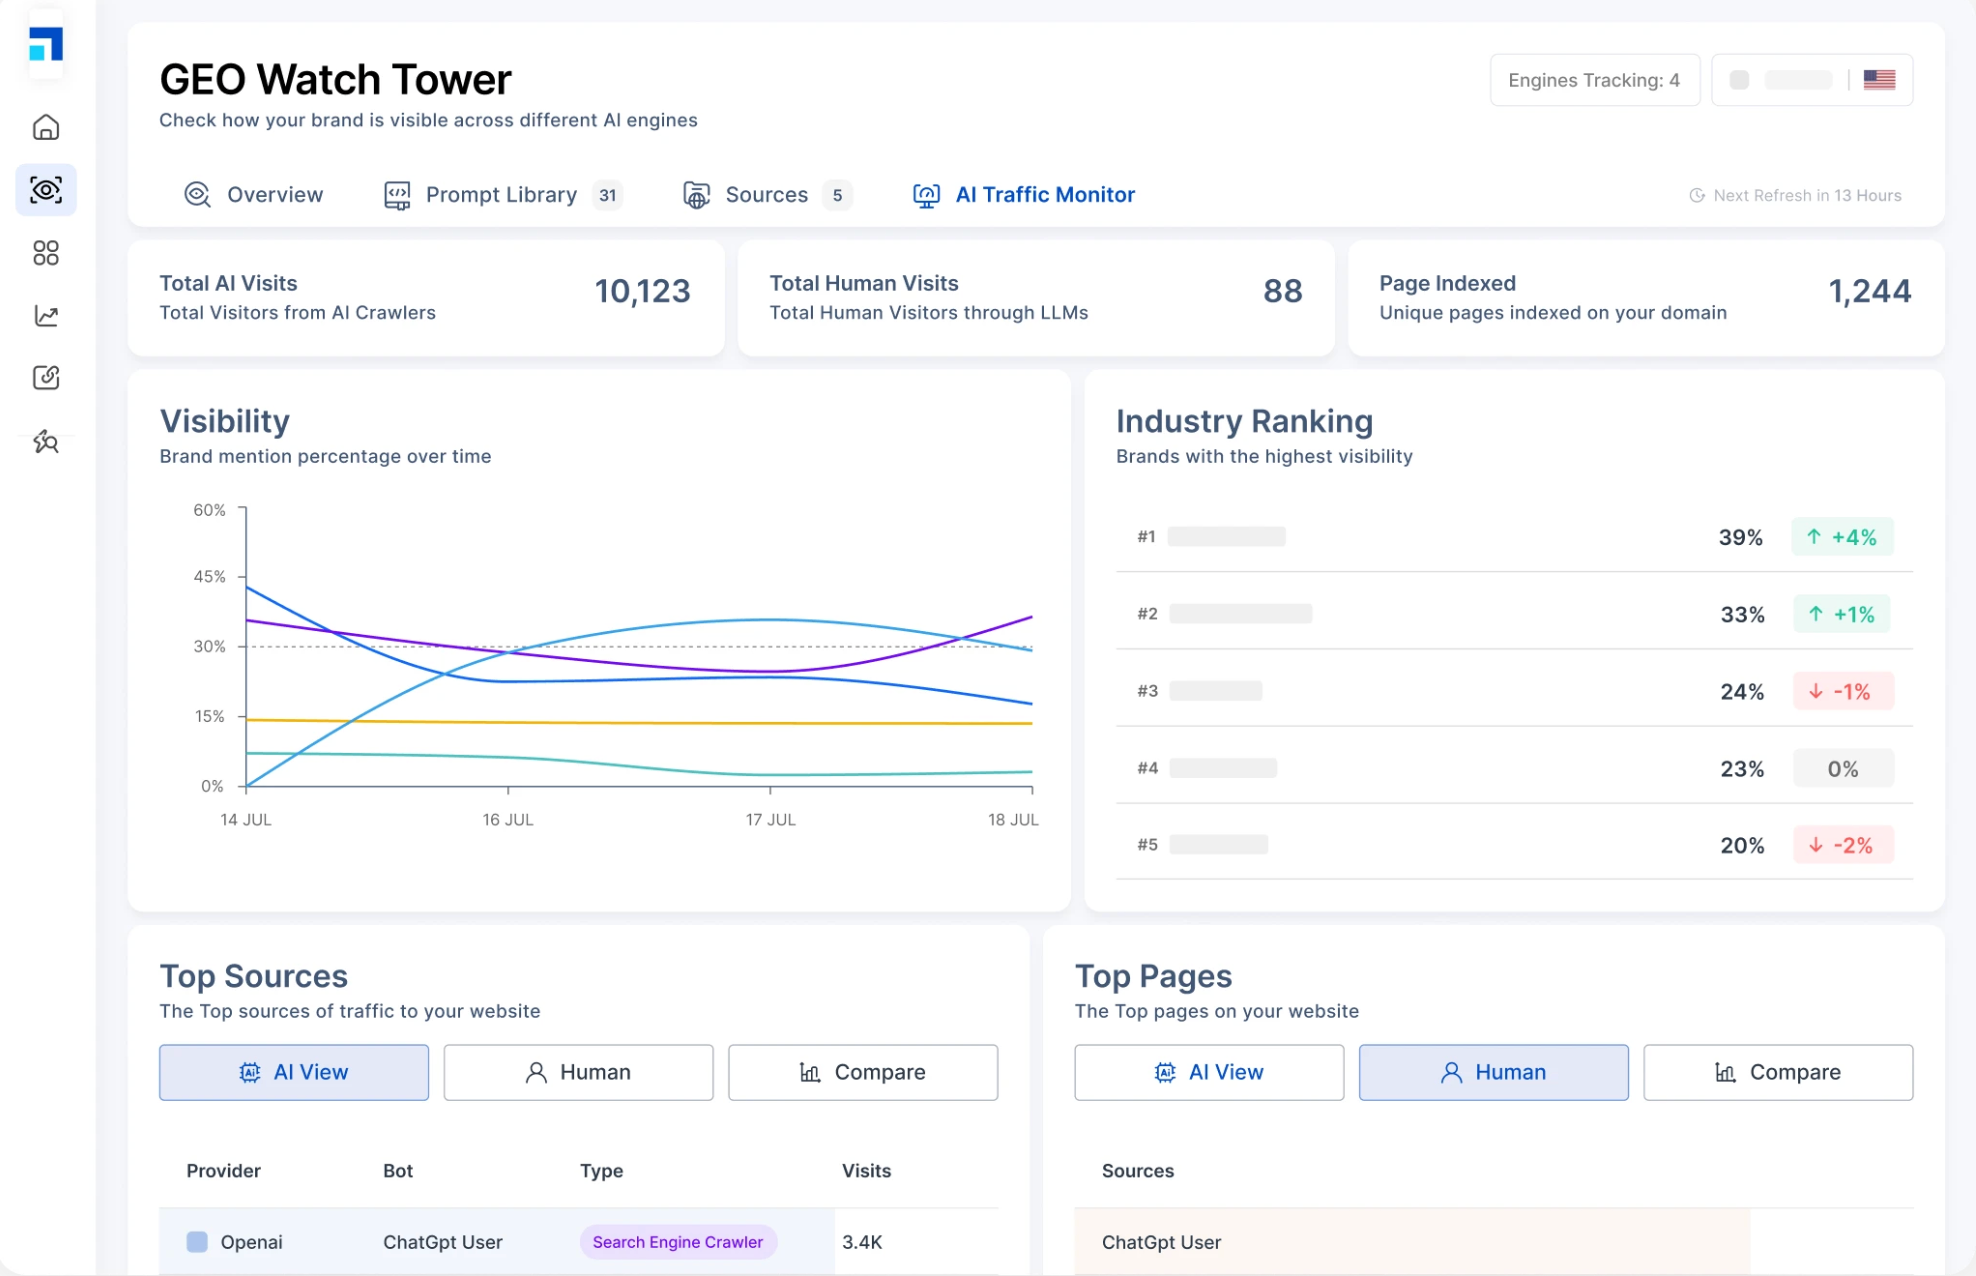
Task: Open the Prompt Library tab
Action: click(x=500, y=194)
